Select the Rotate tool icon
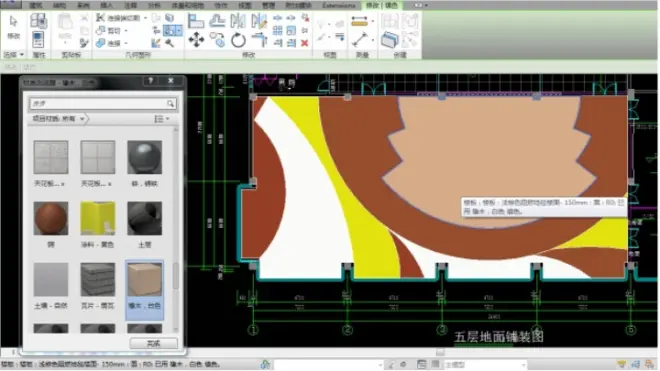 pos(238,40)
